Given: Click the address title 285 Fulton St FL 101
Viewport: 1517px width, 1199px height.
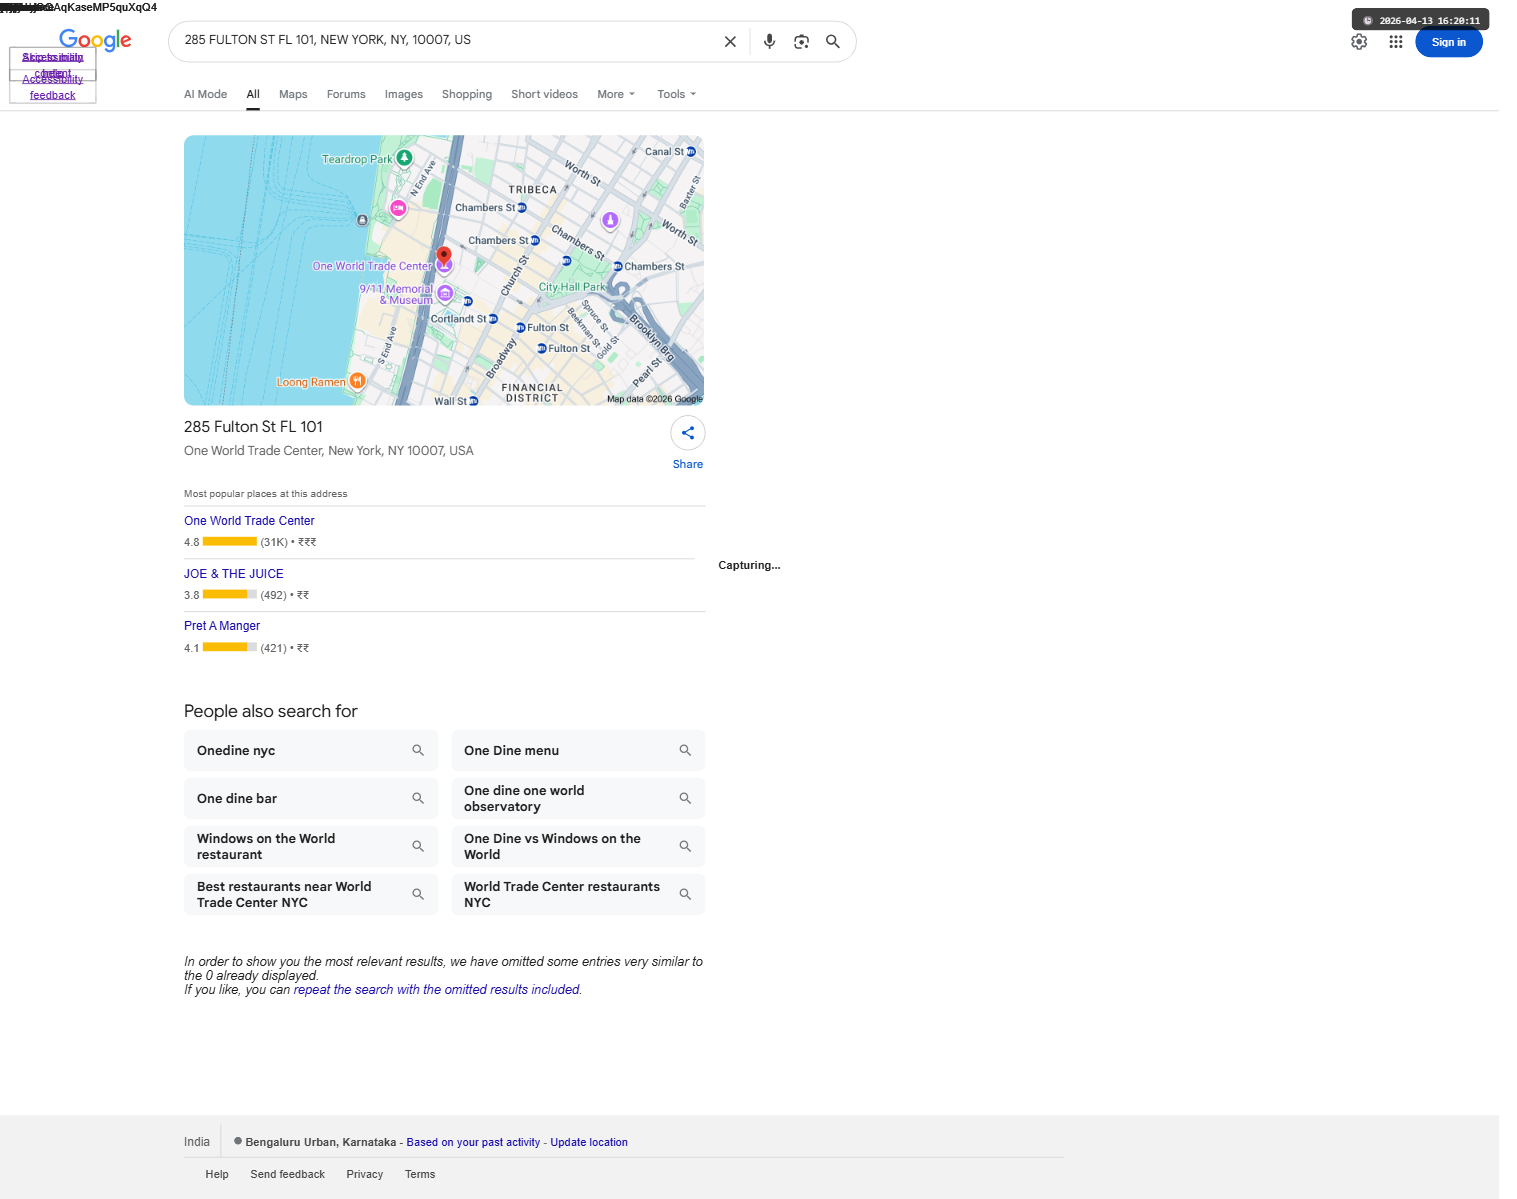Looking at the screenshot, I should pyautogui.click(x=253, y=427).
